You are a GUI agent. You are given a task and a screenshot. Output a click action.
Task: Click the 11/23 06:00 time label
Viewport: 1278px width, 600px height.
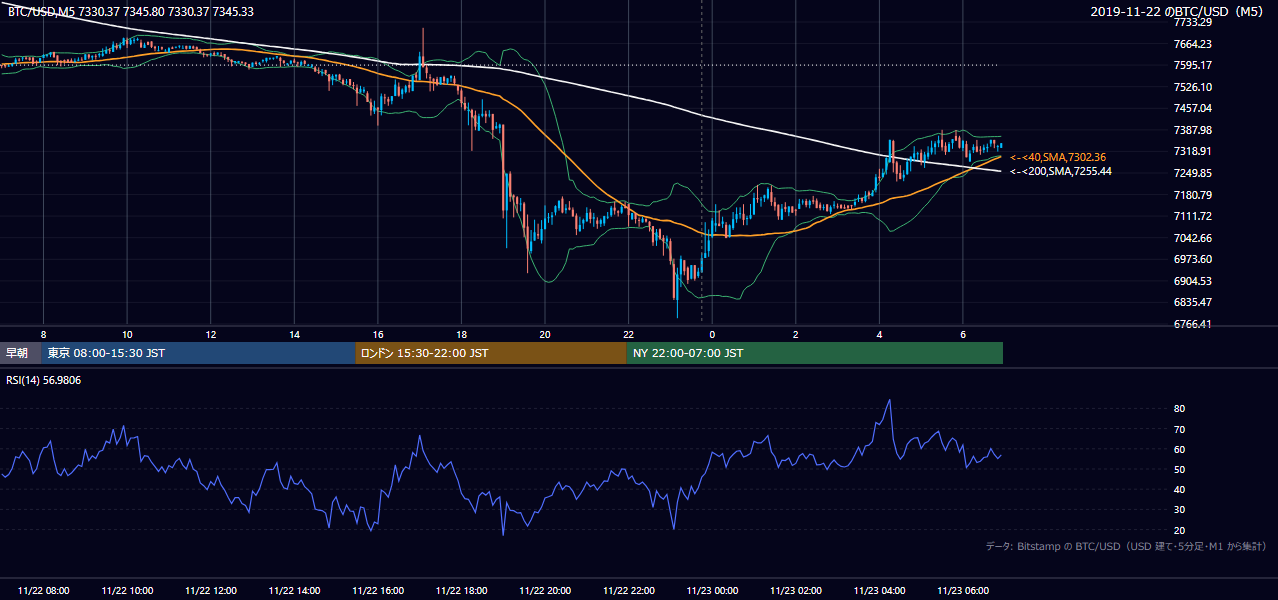[x=962, y=591]
